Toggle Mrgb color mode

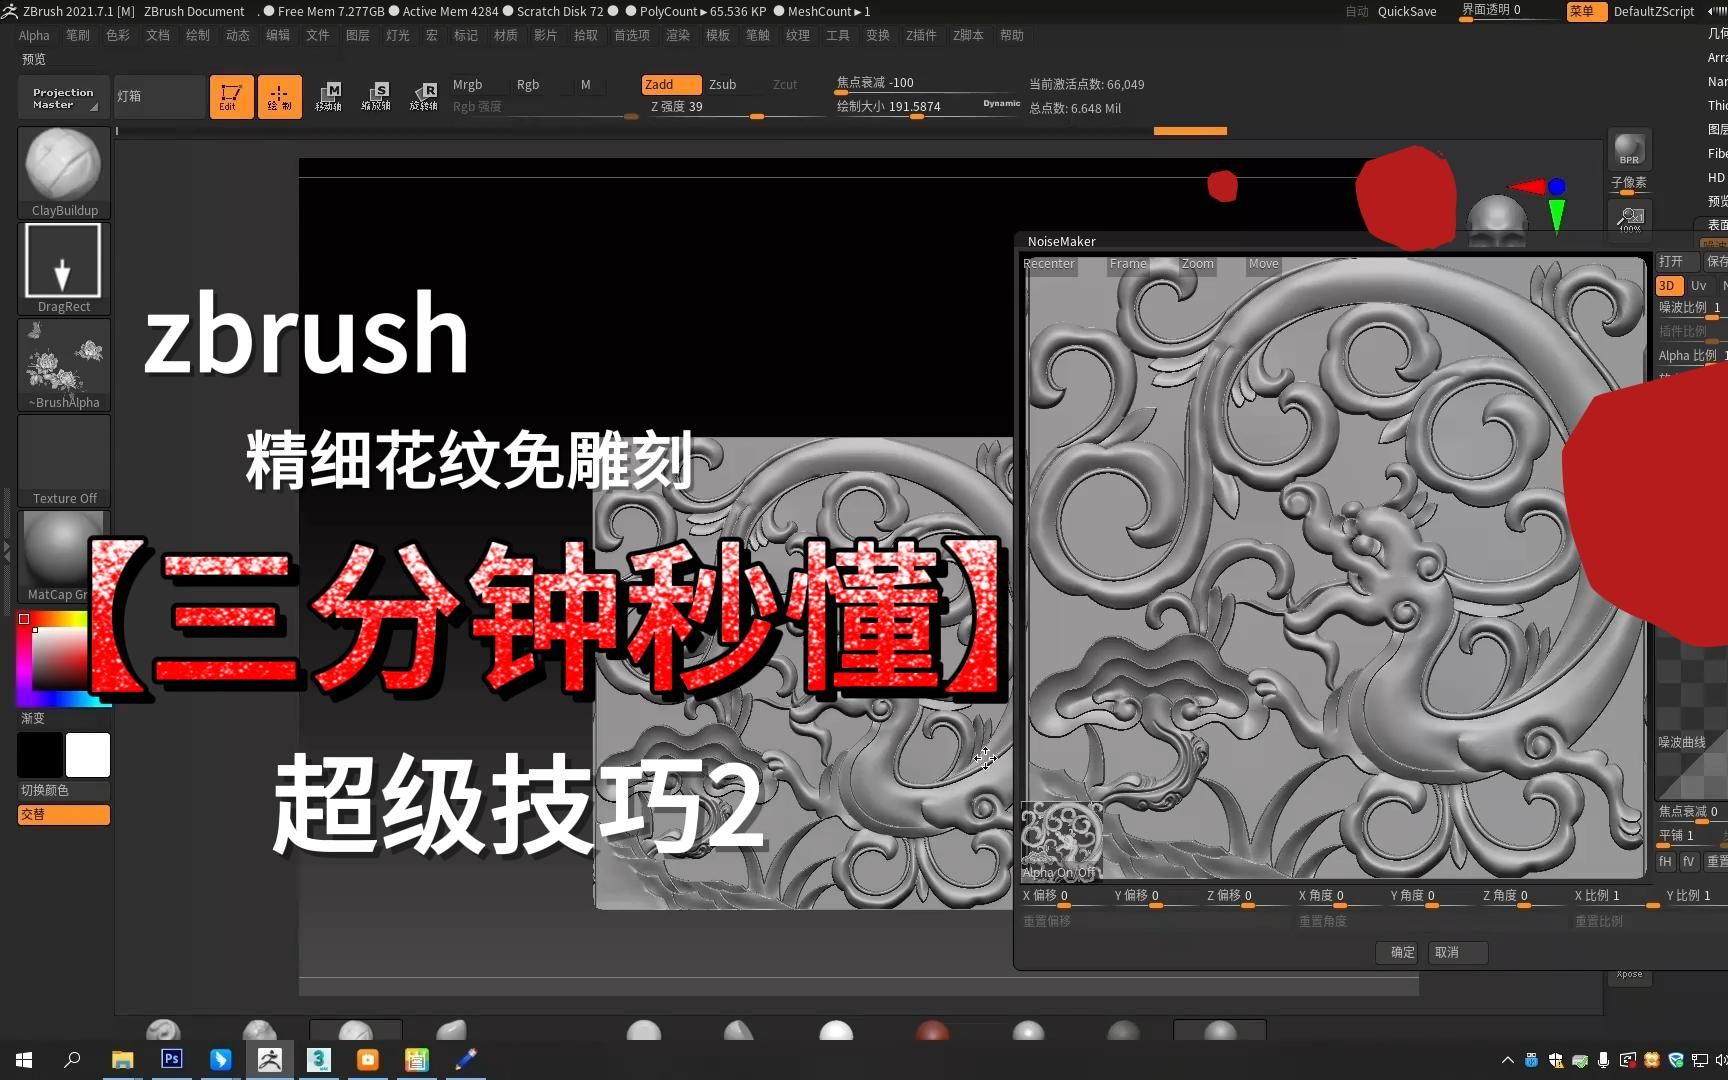pyautogui.click(x=467, y=85)
